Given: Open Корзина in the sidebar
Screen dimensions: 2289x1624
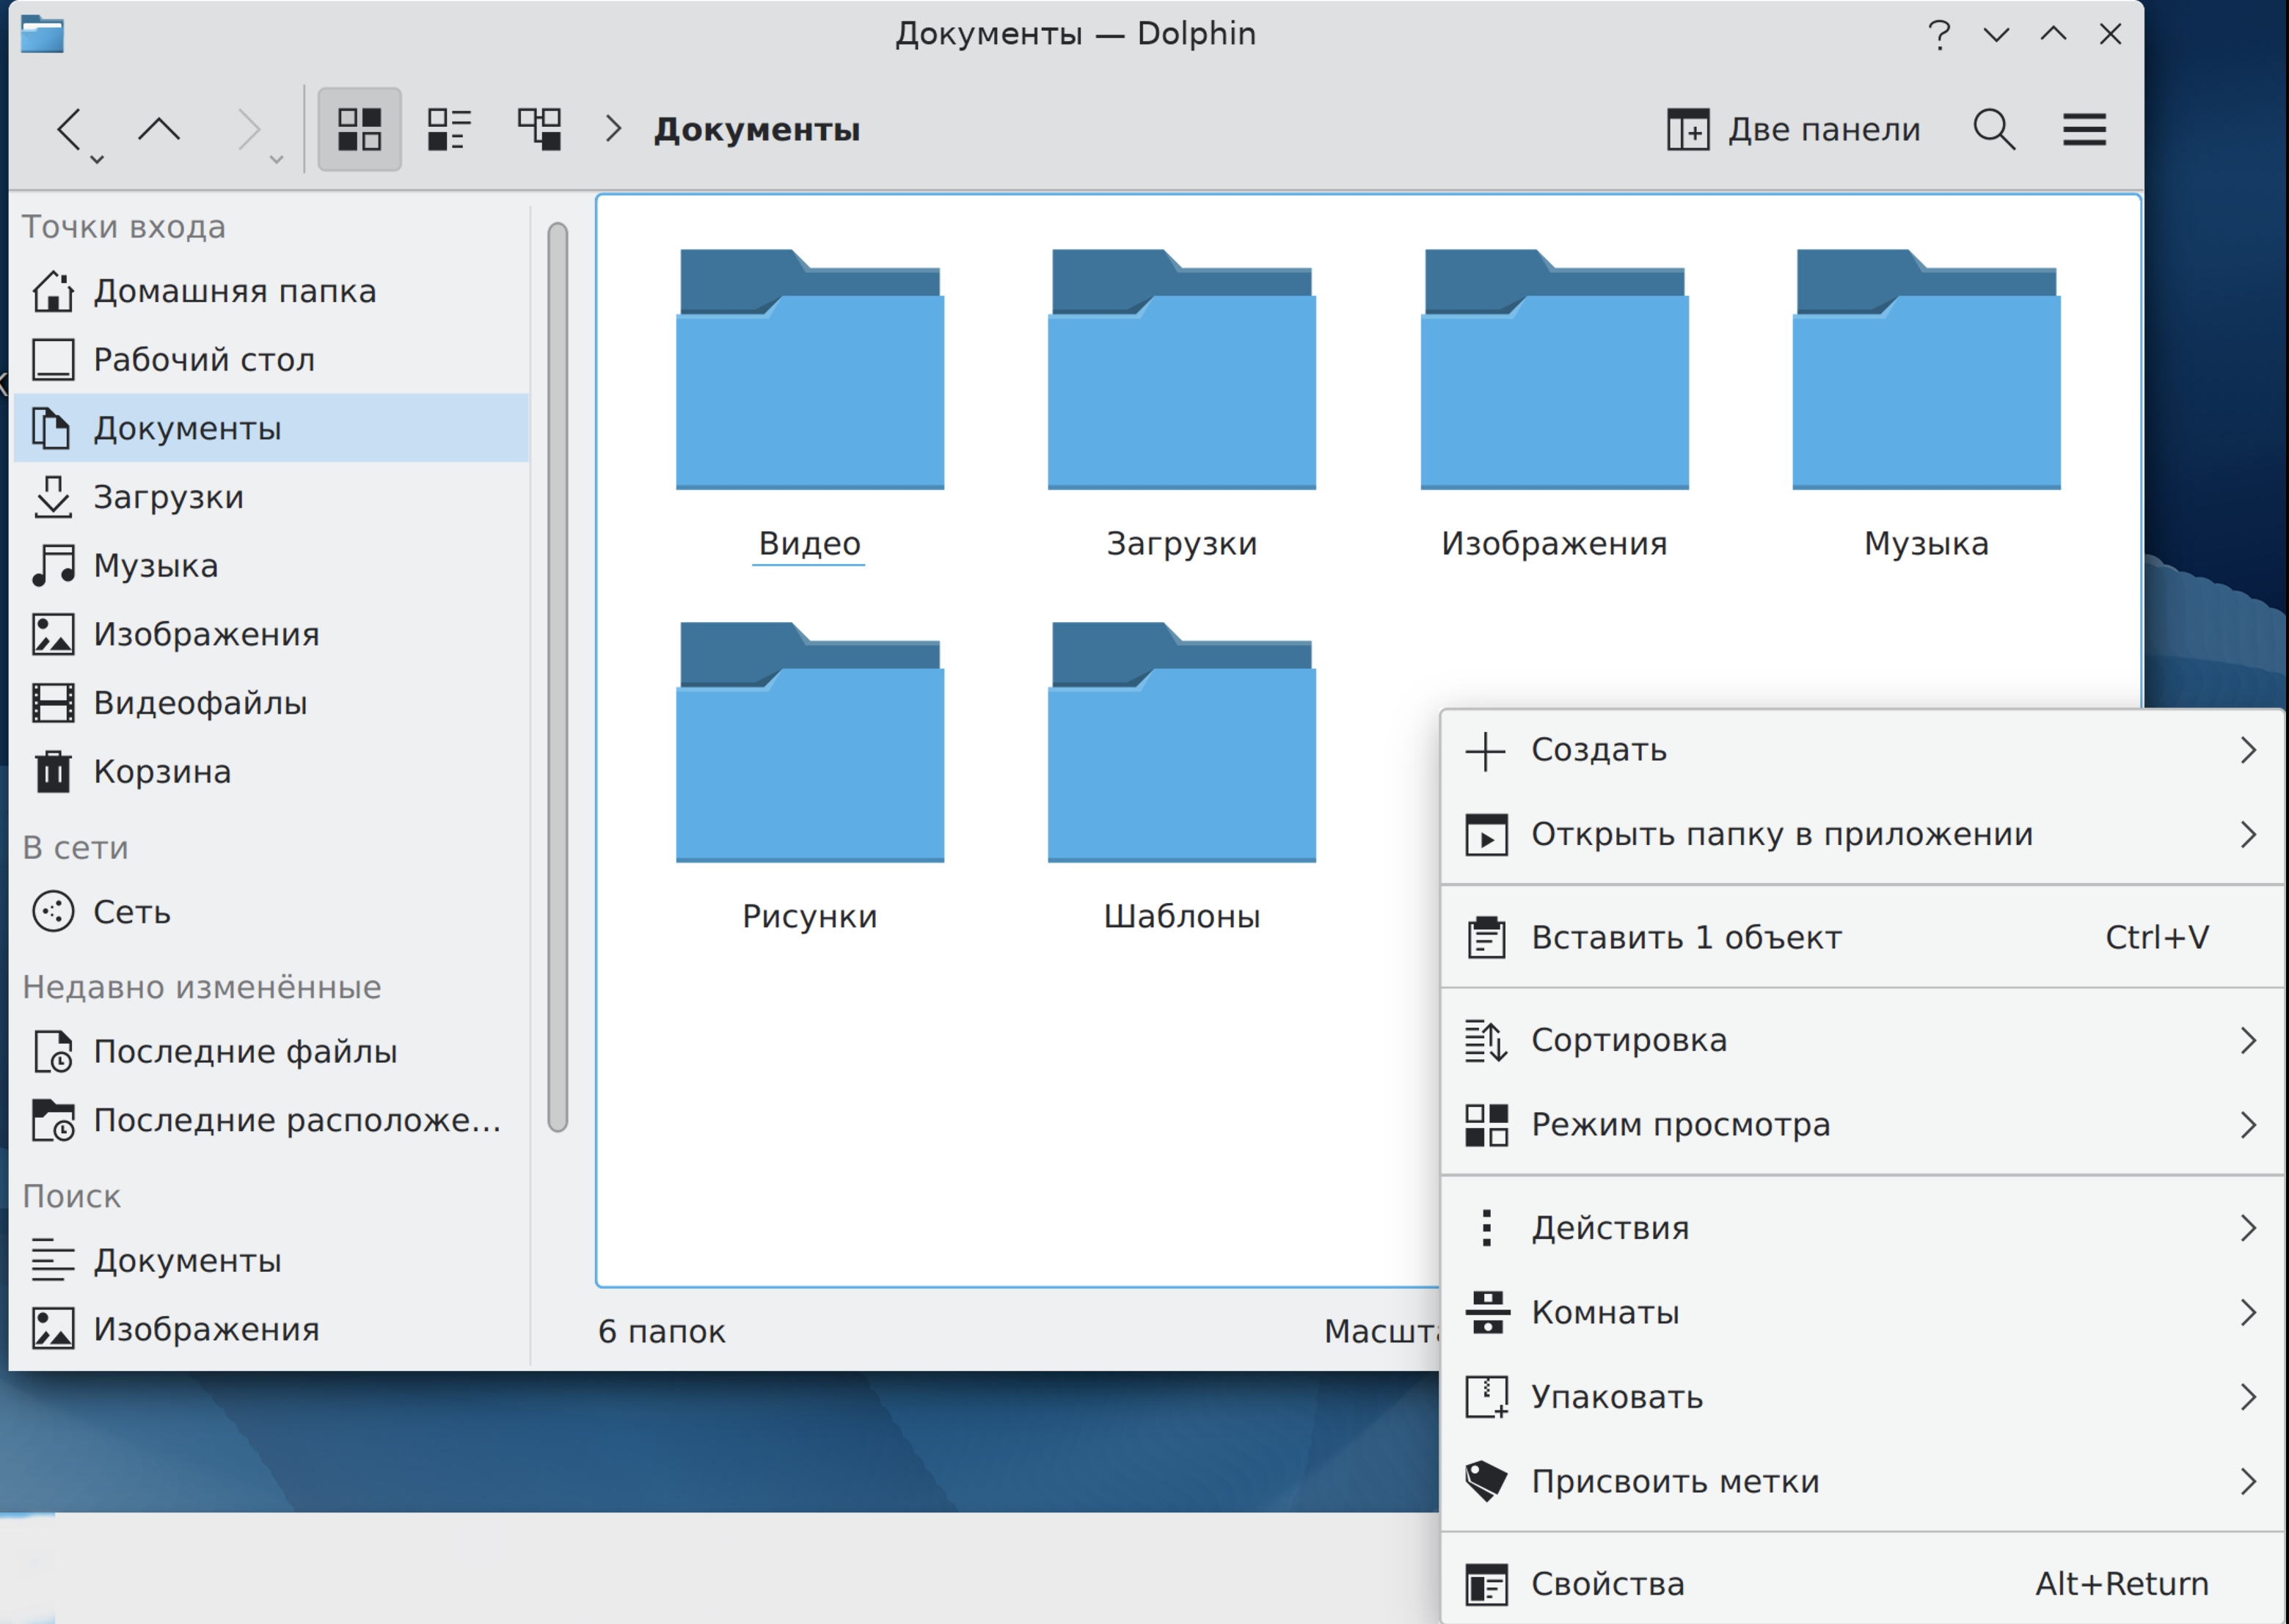Looking at the screenshot, I should (x=272, y=772).
